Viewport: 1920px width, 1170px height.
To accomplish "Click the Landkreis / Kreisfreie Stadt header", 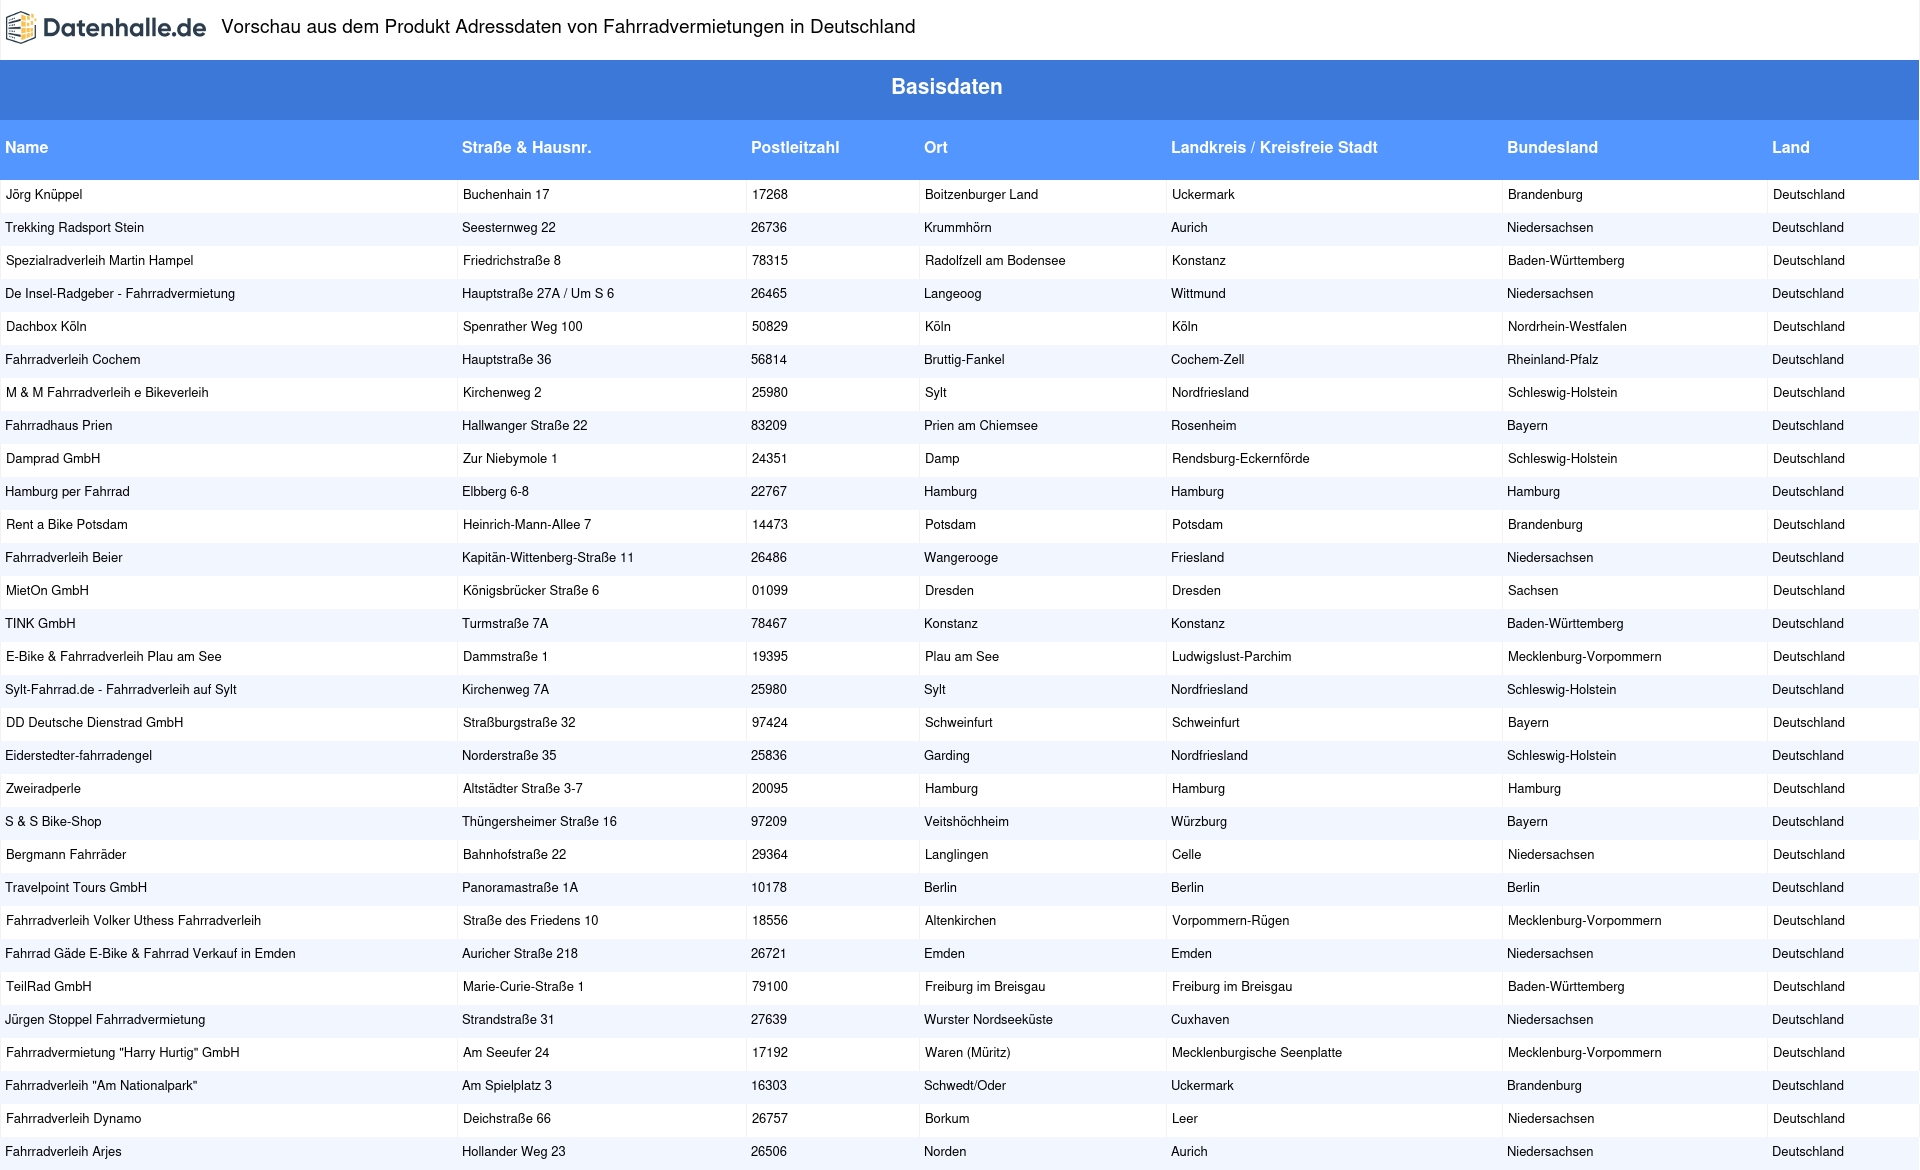I will click(1274, 147).
